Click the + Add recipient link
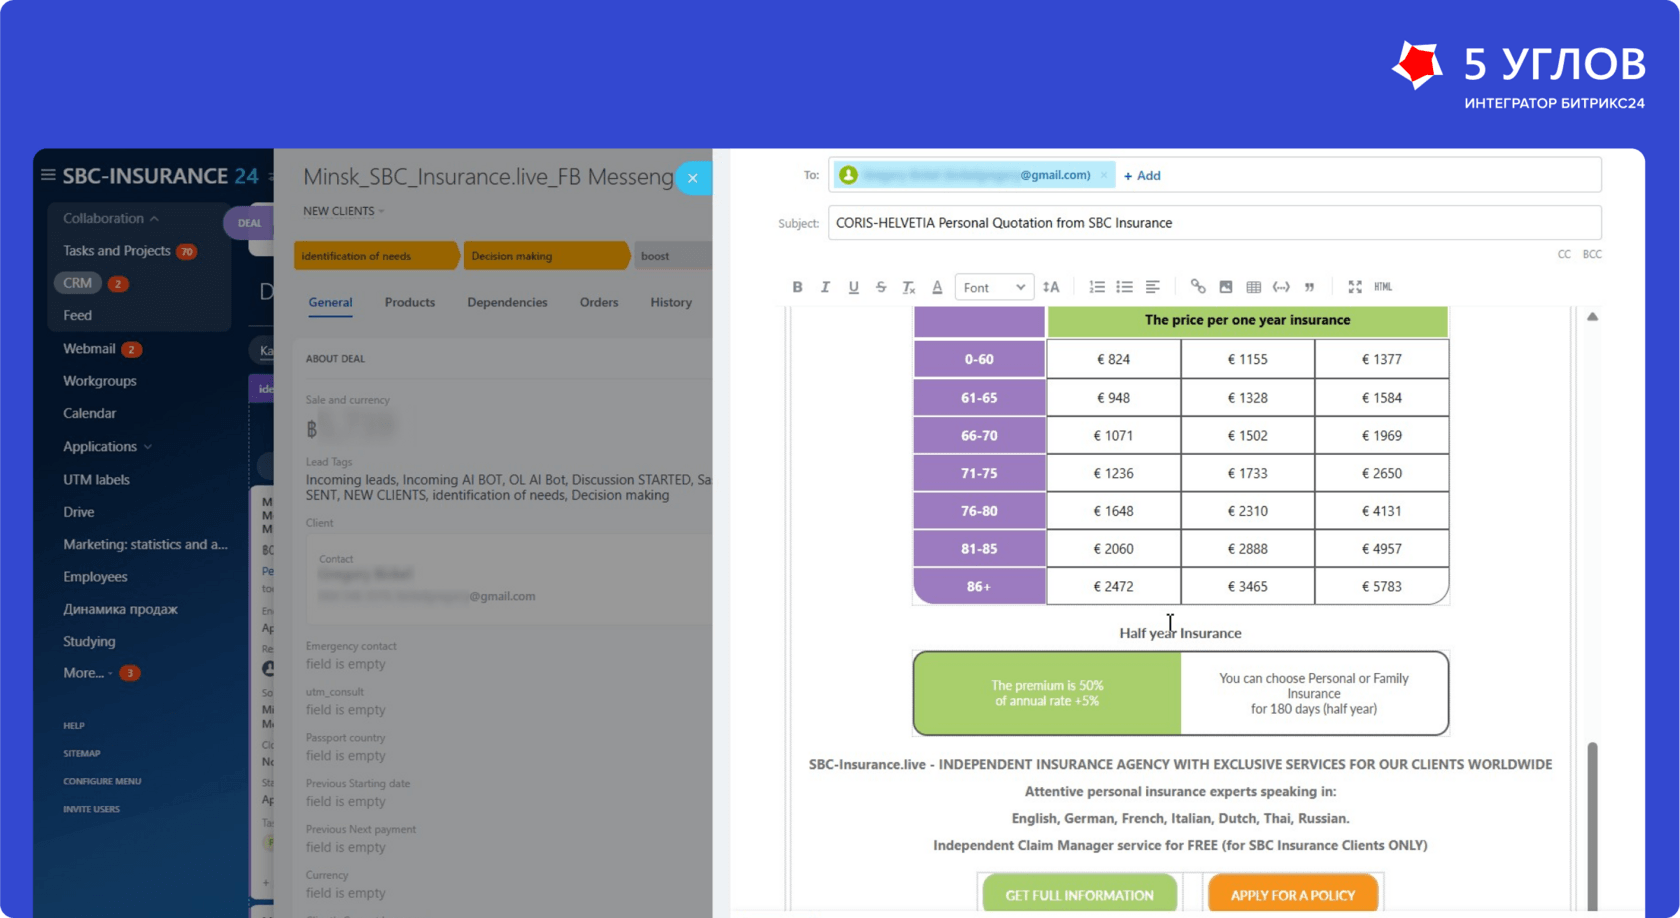This screenshot has height=918, width=1680. (1142, 176)
